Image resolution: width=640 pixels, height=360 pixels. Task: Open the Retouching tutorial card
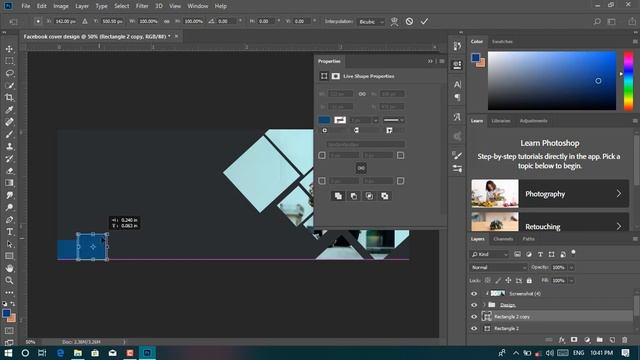550,221
